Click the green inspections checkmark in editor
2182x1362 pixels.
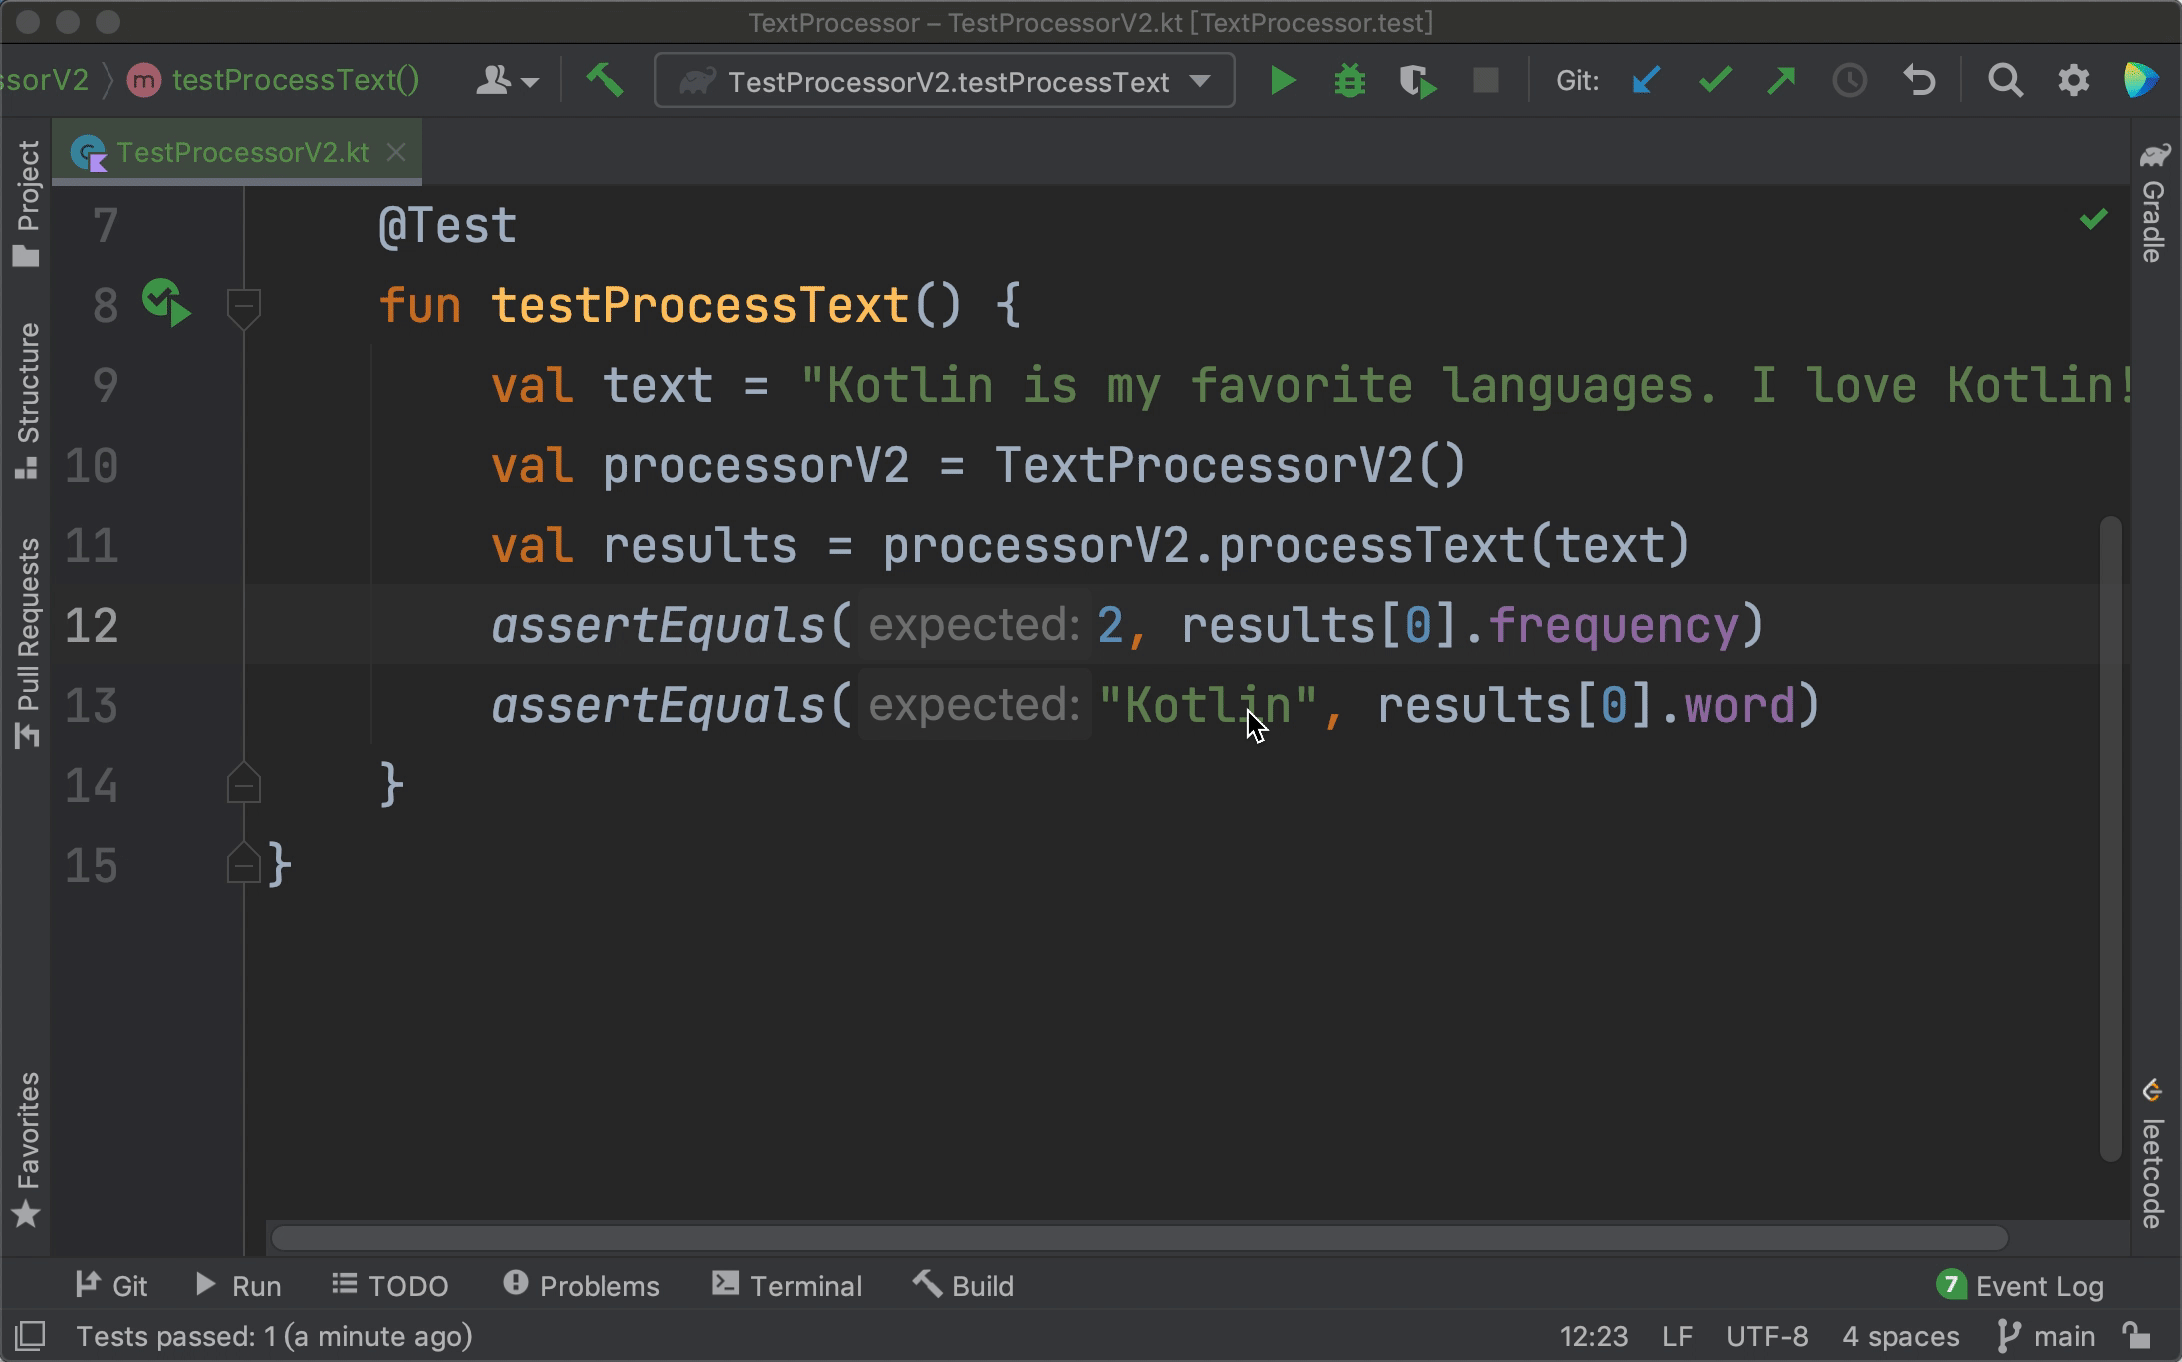(2093, 219)
